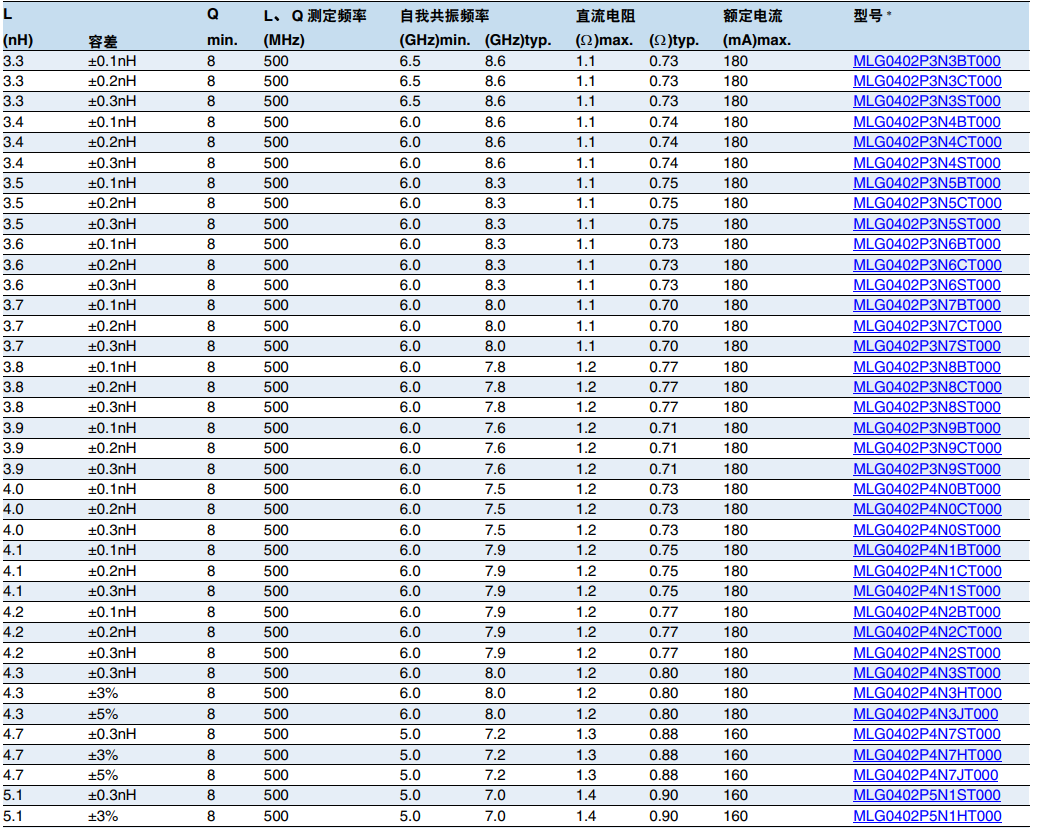This screenshot has height=828, width=1037.
Task: Select the MLG0402P3N9CT000 model link
Action: [x=927, y=448]
